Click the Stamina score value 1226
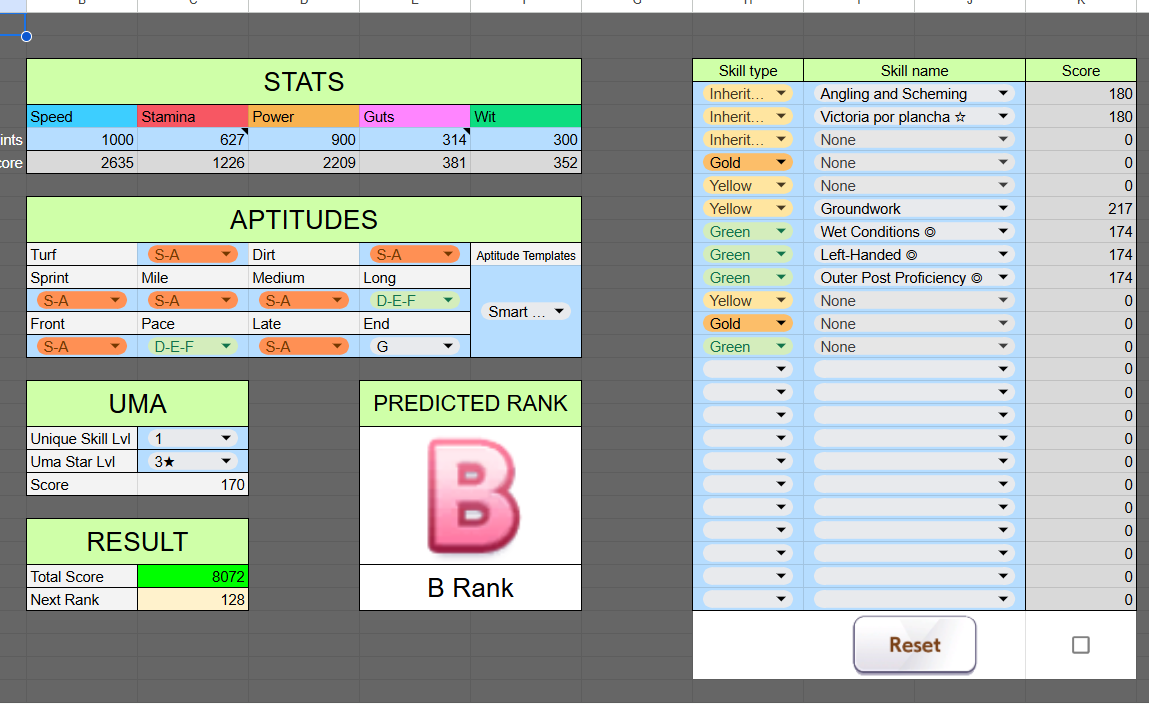The height and width of the screenshot is (704, 1149). click(193, 163)
